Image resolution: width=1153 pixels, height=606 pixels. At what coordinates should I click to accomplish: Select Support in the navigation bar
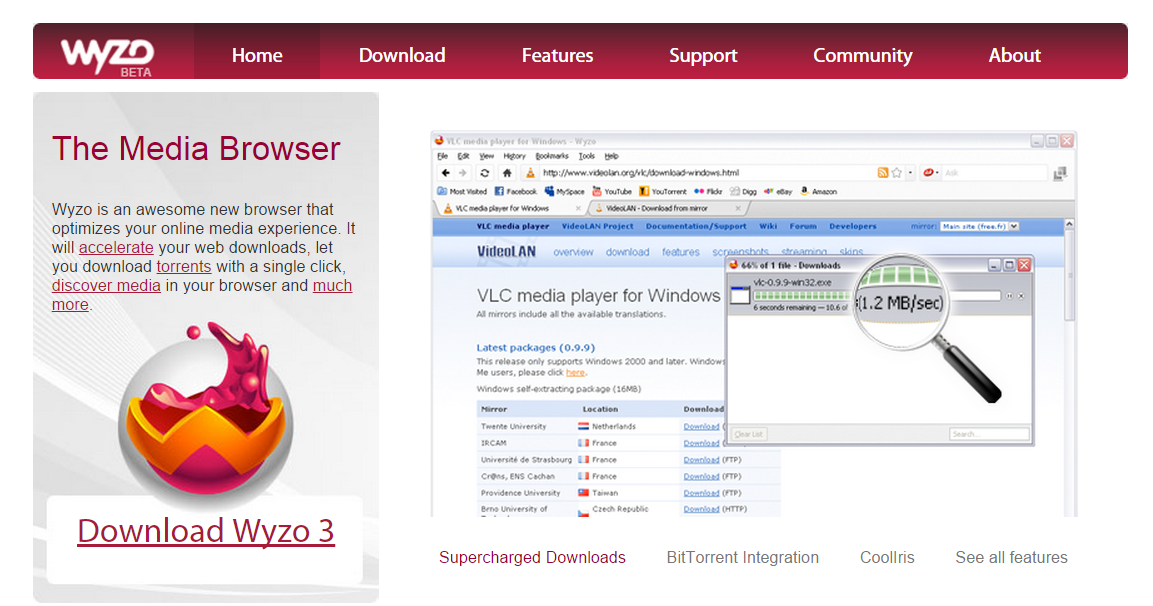coord(702,55)
